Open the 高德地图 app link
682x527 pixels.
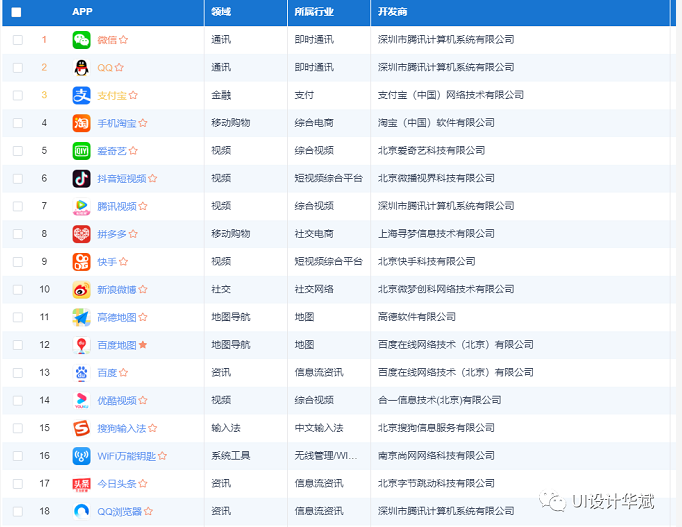click(117, 317)
